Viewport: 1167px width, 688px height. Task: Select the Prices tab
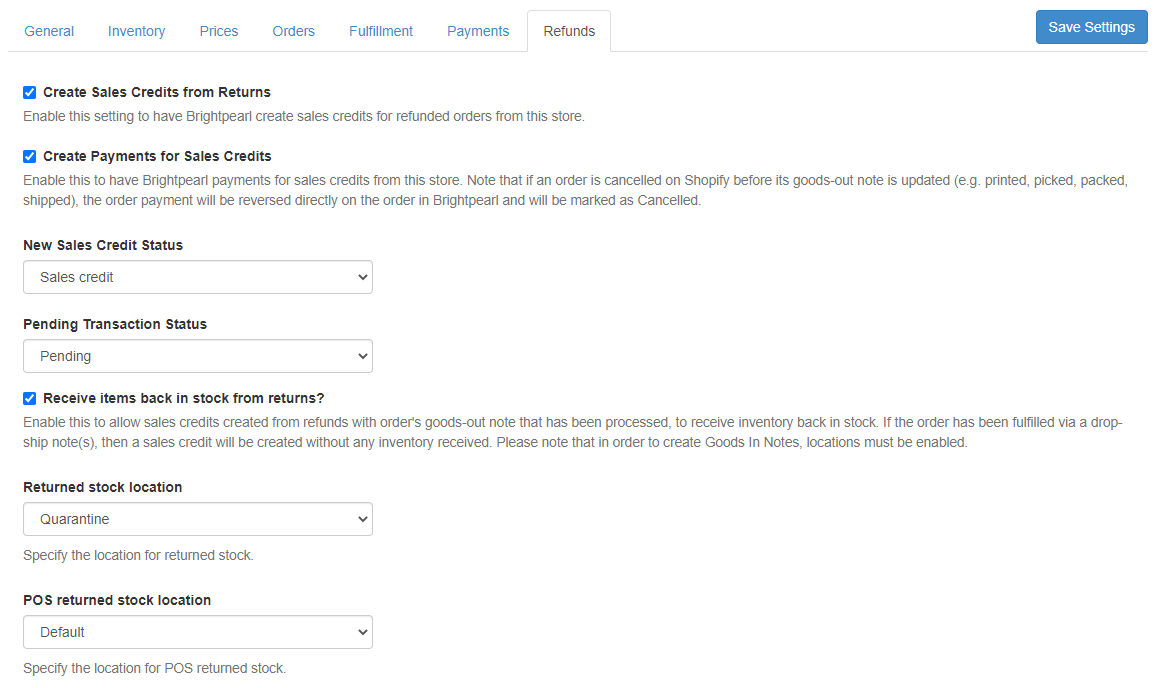[x=218, y=31]
